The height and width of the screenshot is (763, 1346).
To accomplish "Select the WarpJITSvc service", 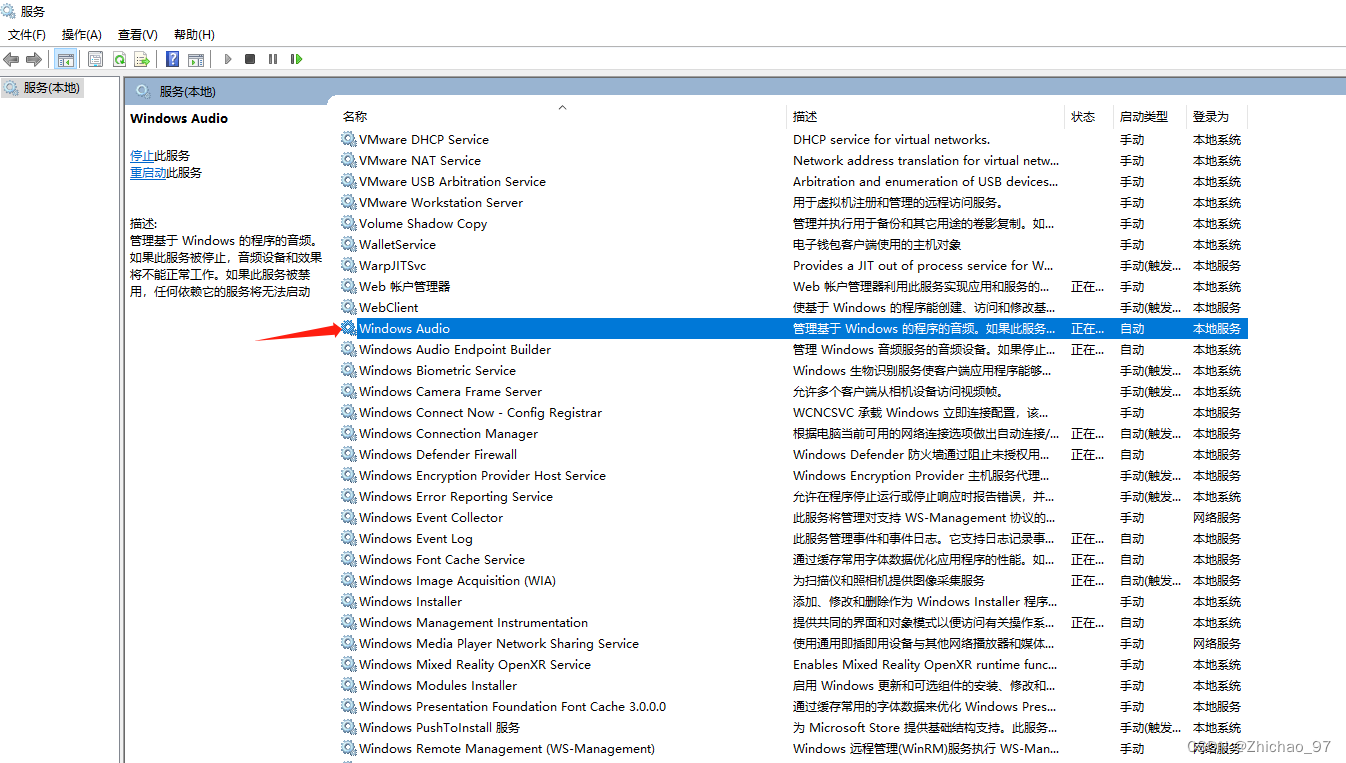I will pos(793,265).
